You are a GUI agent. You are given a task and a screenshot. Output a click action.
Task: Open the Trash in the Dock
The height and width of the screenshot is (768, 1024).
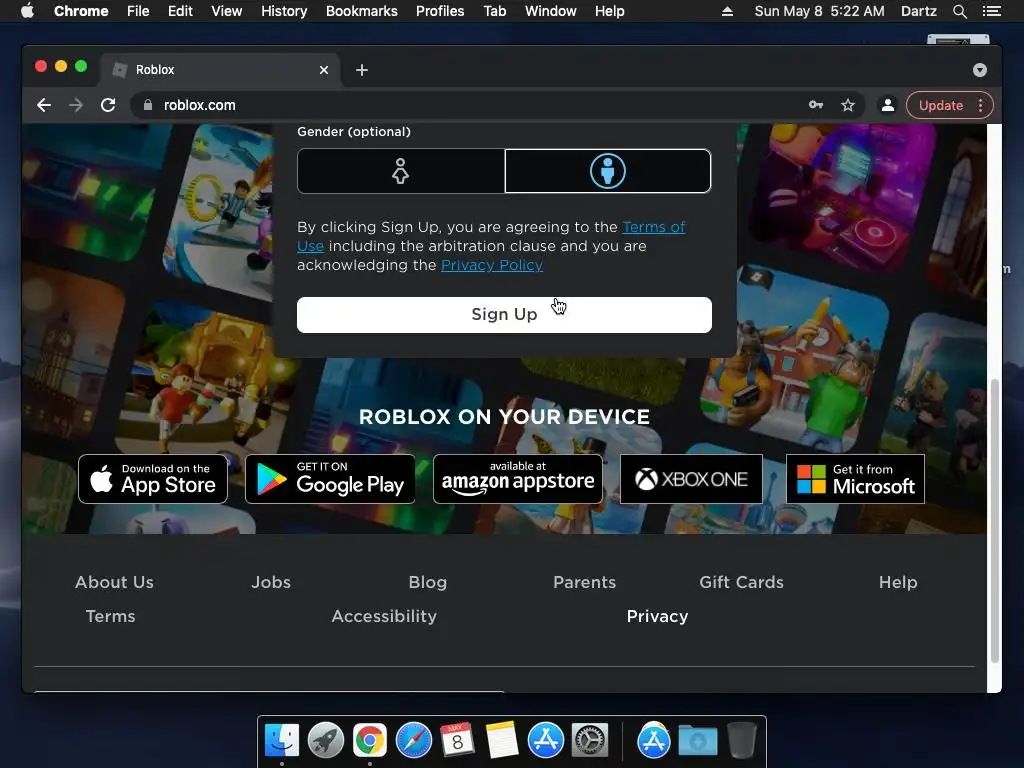tap(741, 741)
